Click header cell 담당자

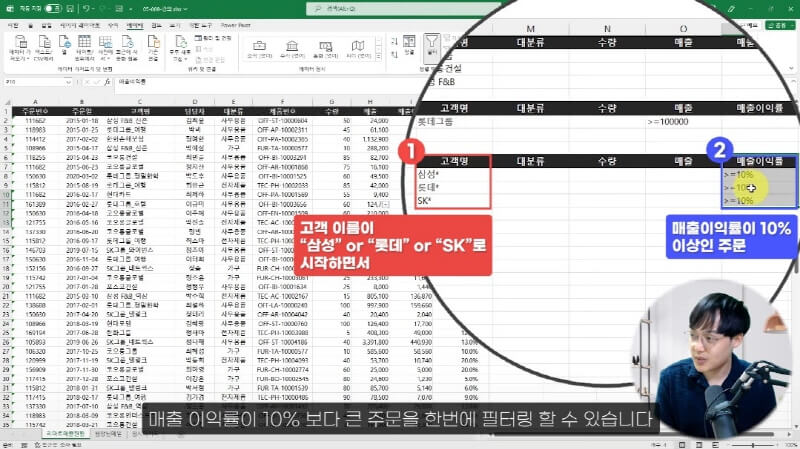click(x=194, y=111)
